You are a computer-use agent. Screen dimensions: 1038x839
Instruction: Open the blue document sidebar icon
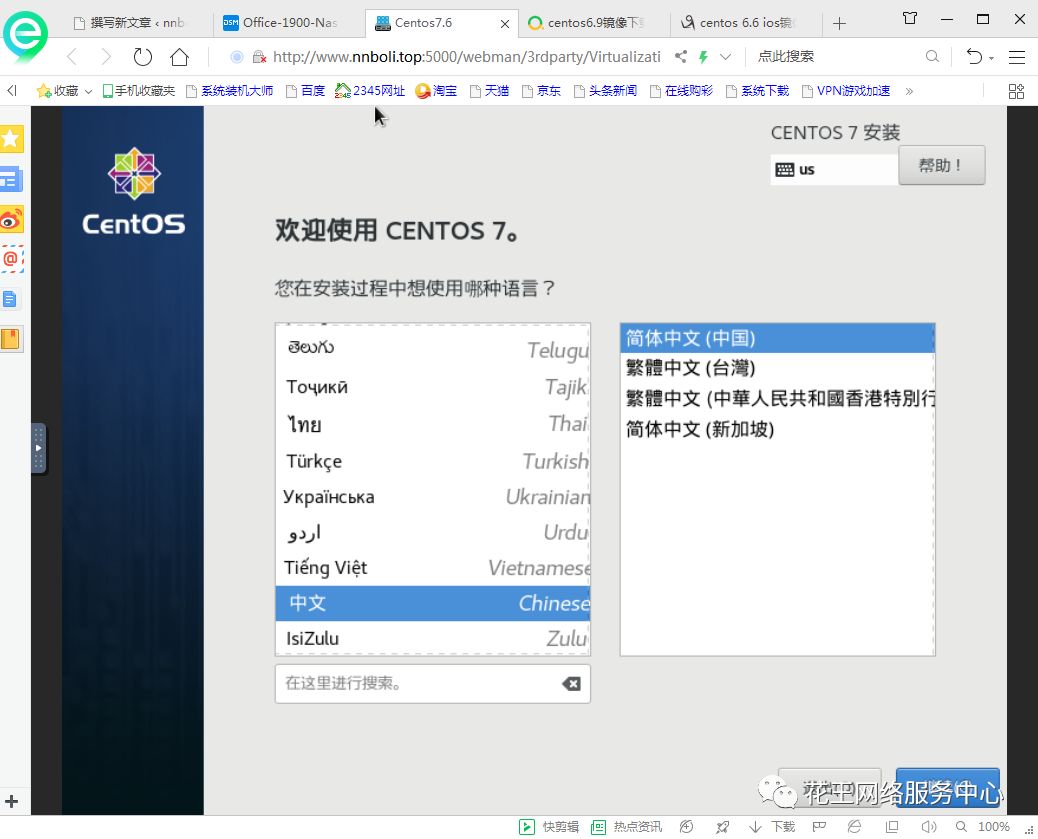tap(11, 299)
